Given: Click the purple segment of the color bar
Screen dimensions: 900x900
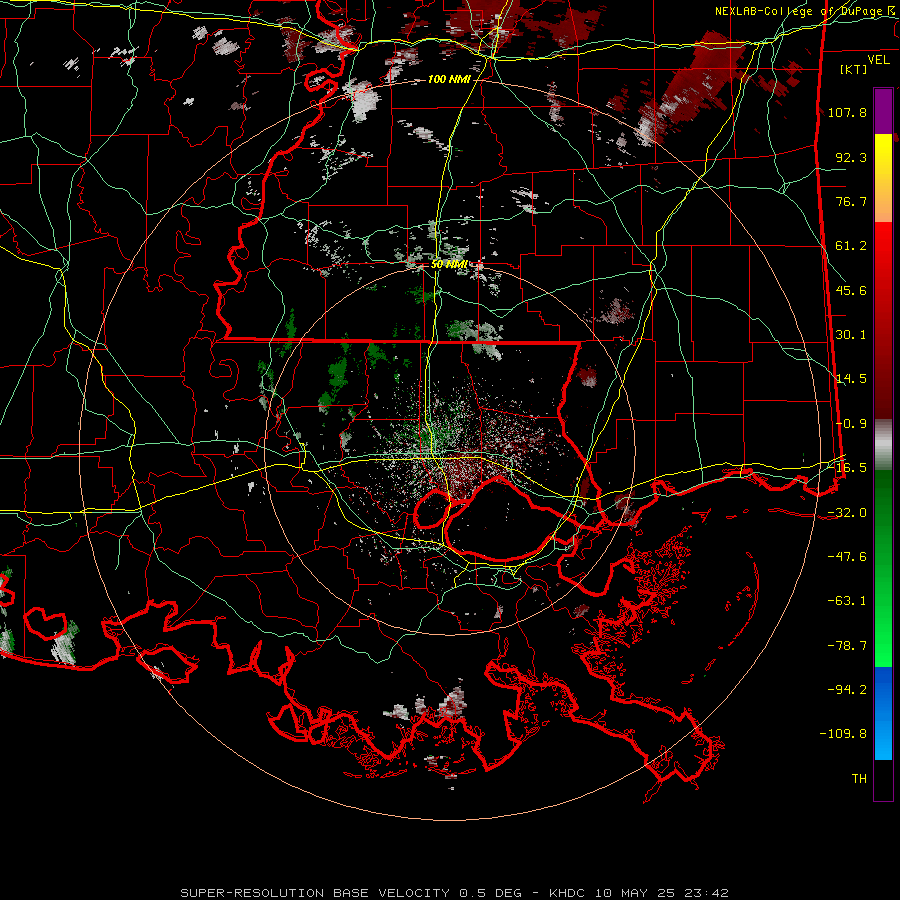Looking at the screenshot, I should [x=883, y=112].
